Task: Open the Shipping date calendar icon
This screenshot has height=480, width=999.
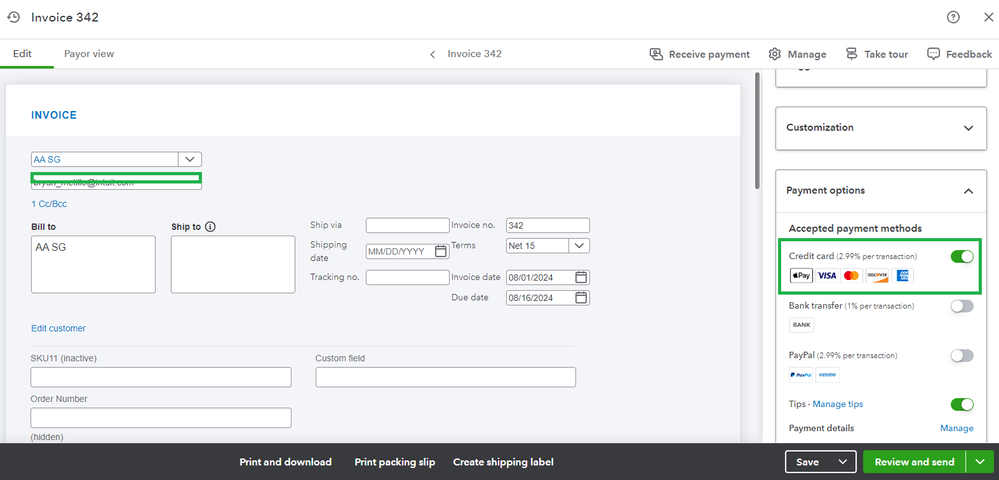Action: pos(440,251)
